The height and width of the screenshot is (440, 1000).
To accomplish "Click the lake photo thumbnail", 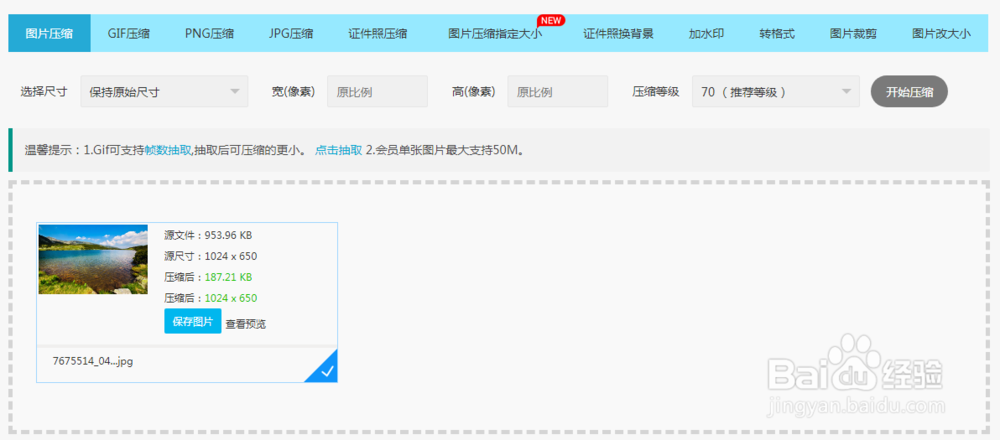I will [x=93, y=259].
